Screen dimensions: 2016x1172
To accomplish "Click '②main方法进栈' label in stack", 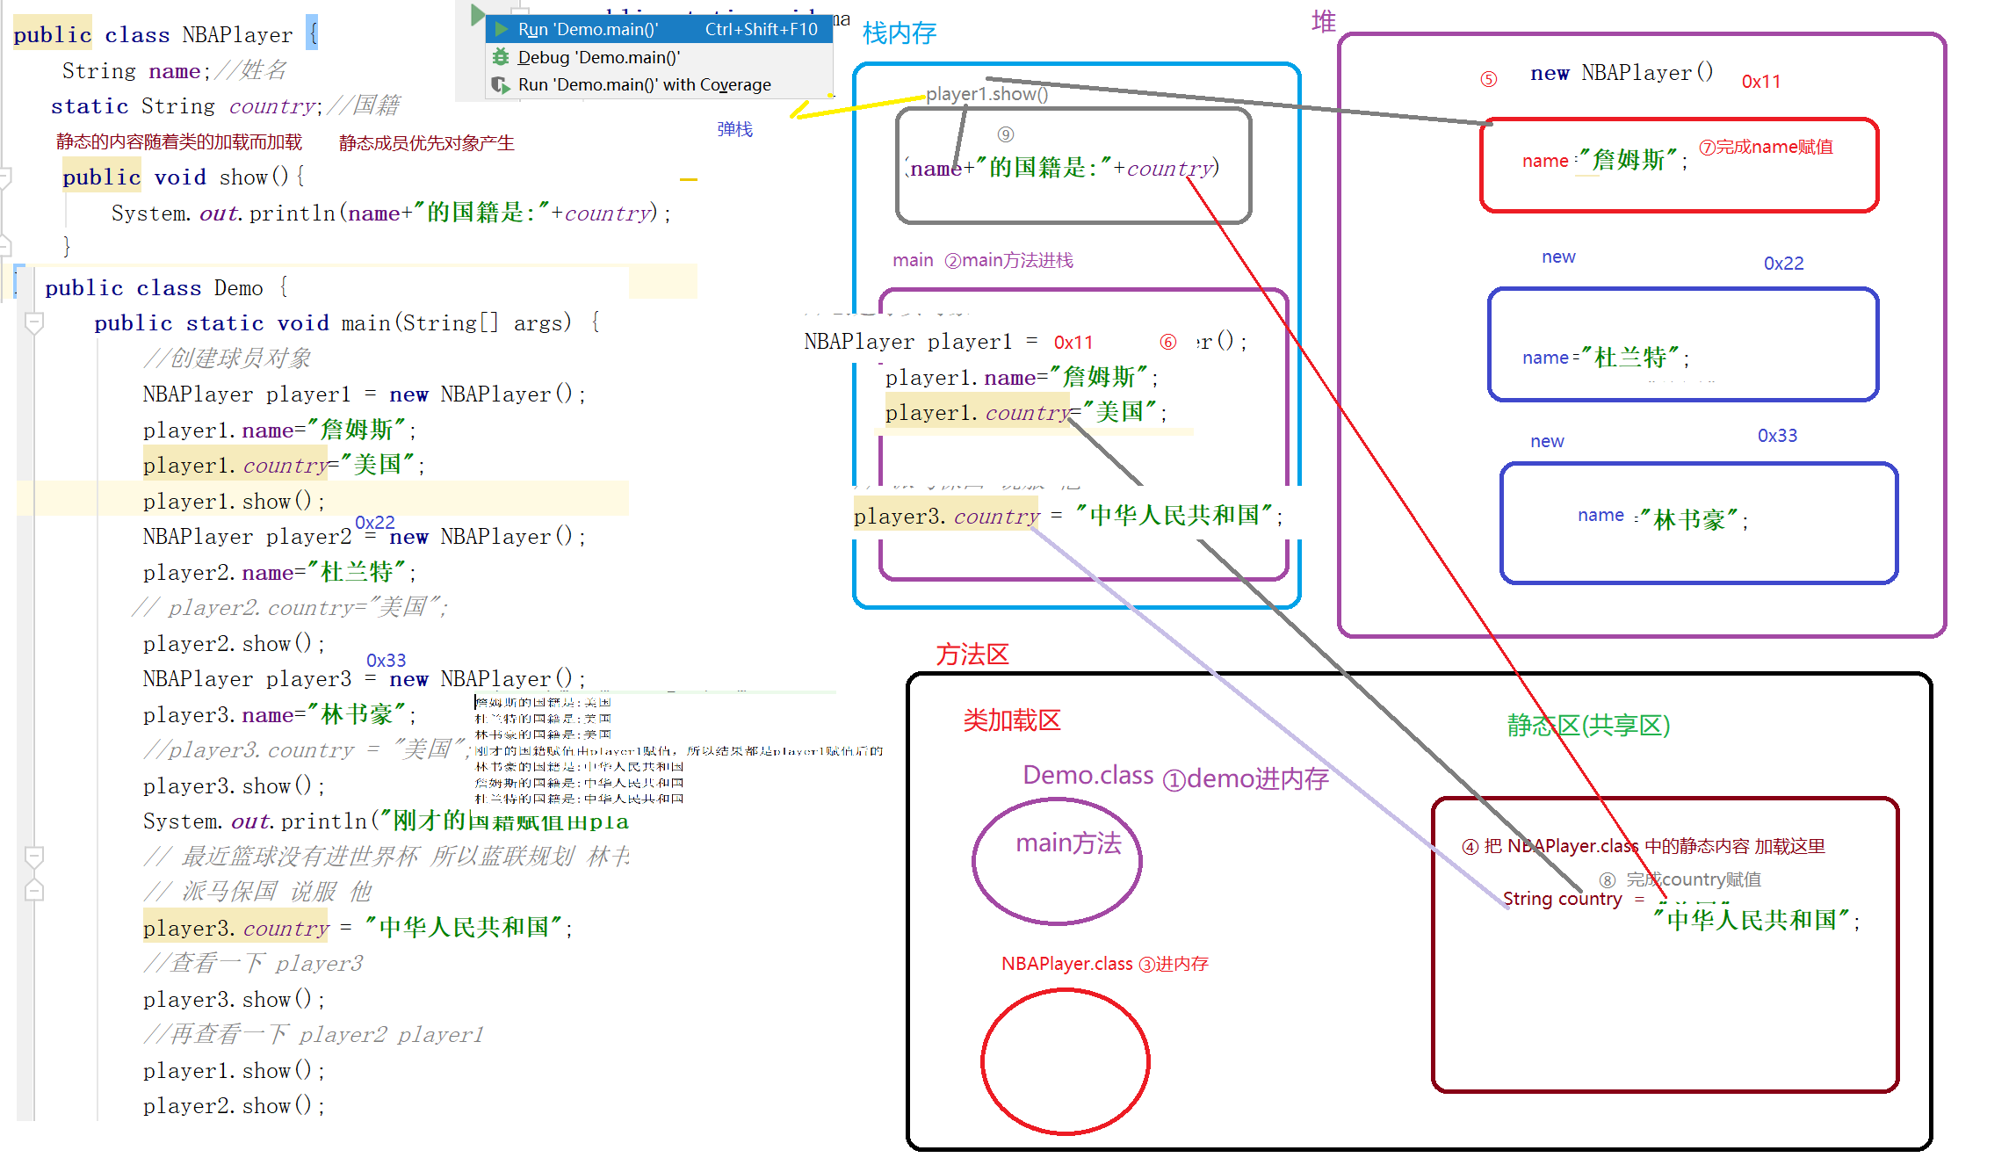I will click(1009, 260).
